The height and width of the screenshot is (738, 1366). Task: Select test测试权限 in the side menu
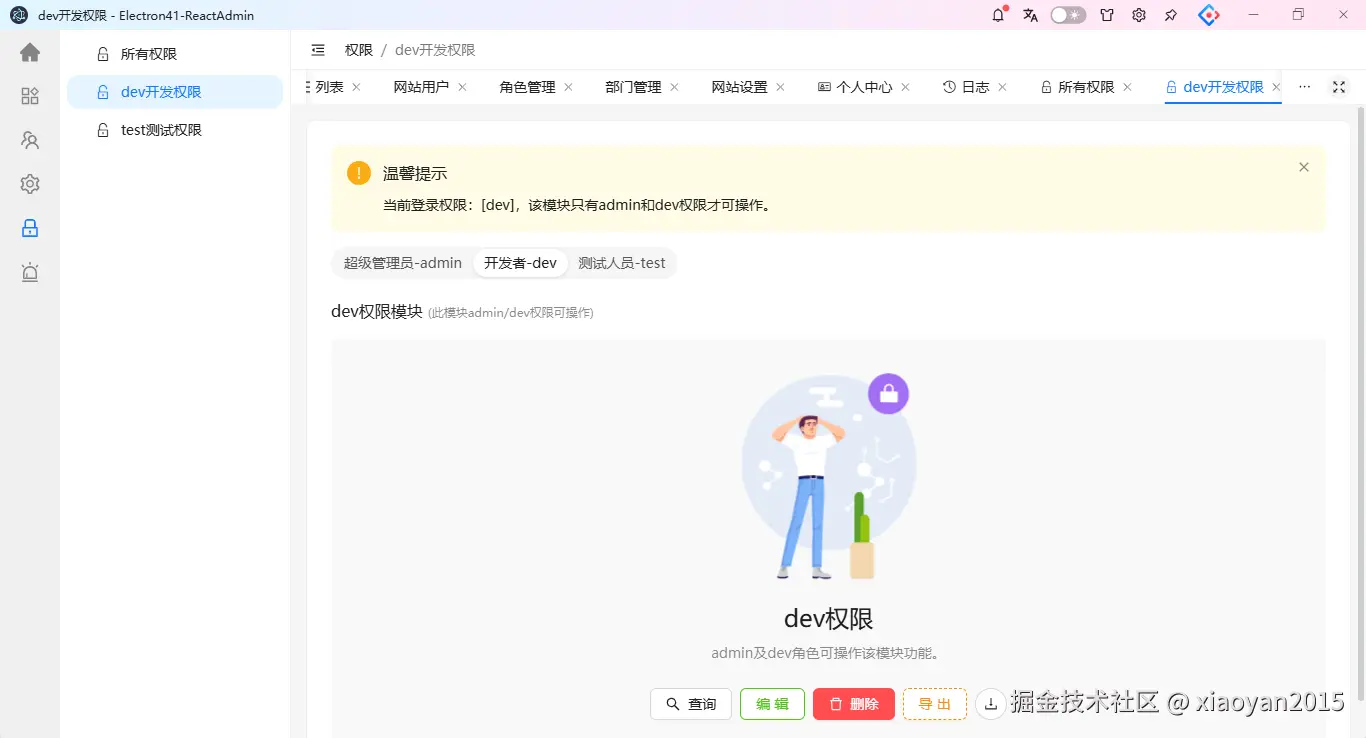[x=175, y=130]
